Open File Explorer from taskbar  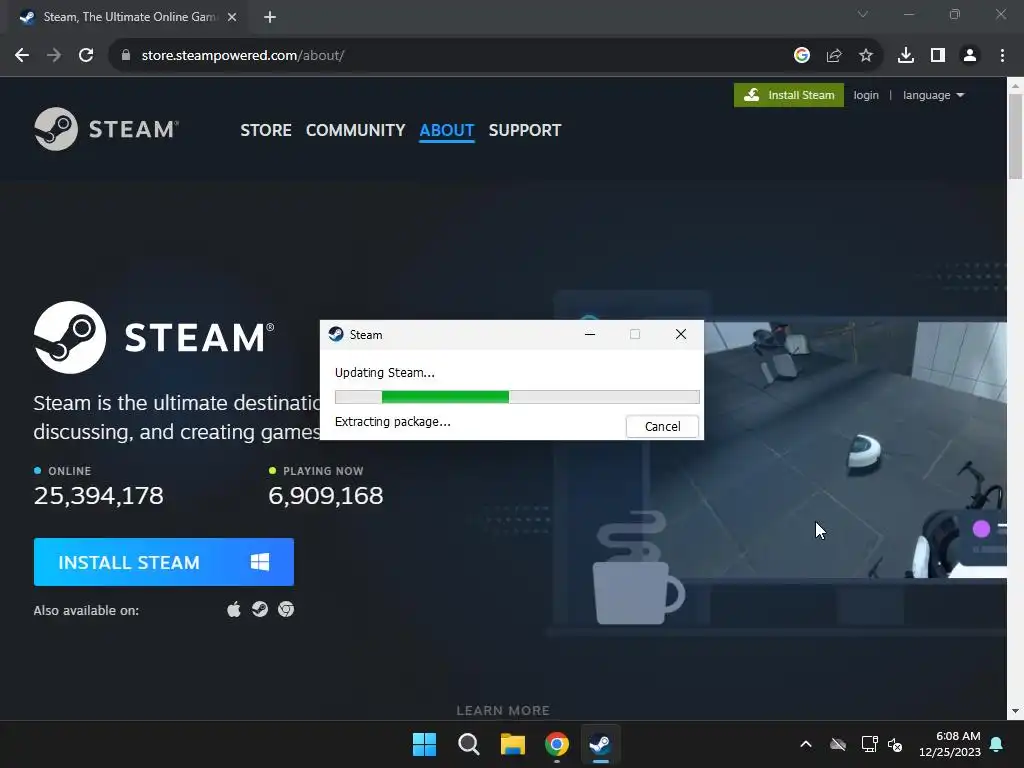click(x=513, y=744)
